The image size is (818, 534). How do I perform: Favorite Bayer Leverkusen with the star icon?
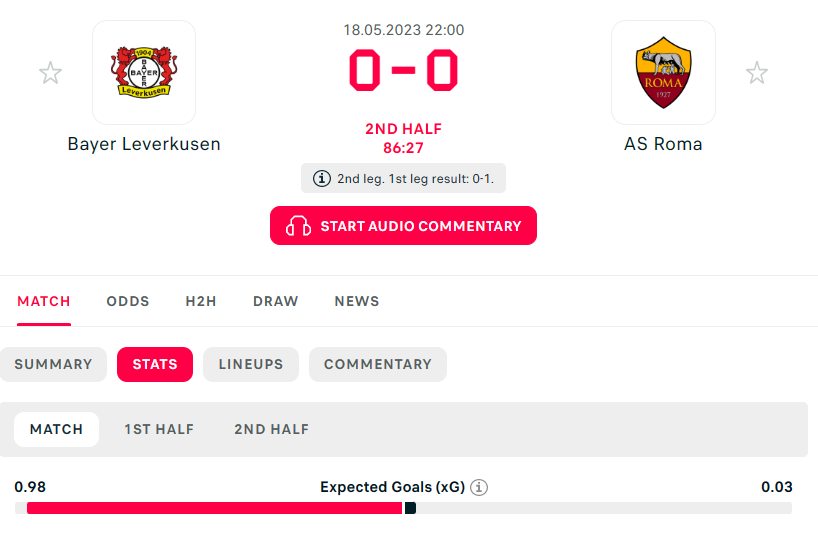tap(50, 73)
